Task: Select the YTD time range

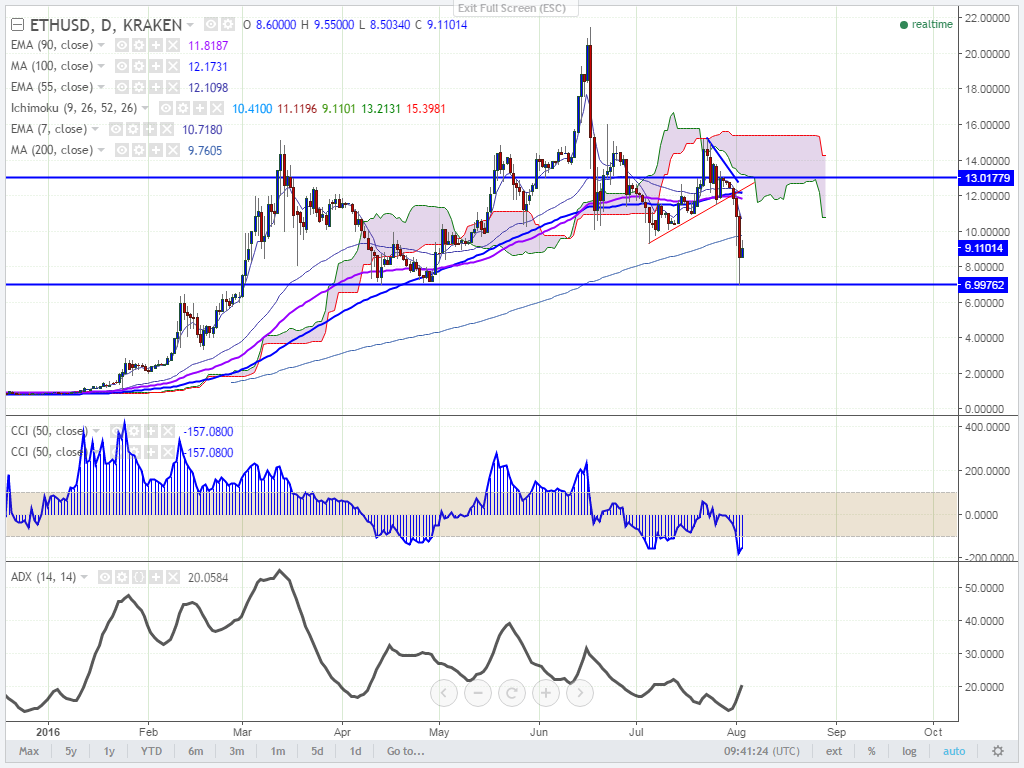Action: tap(152, 751)
